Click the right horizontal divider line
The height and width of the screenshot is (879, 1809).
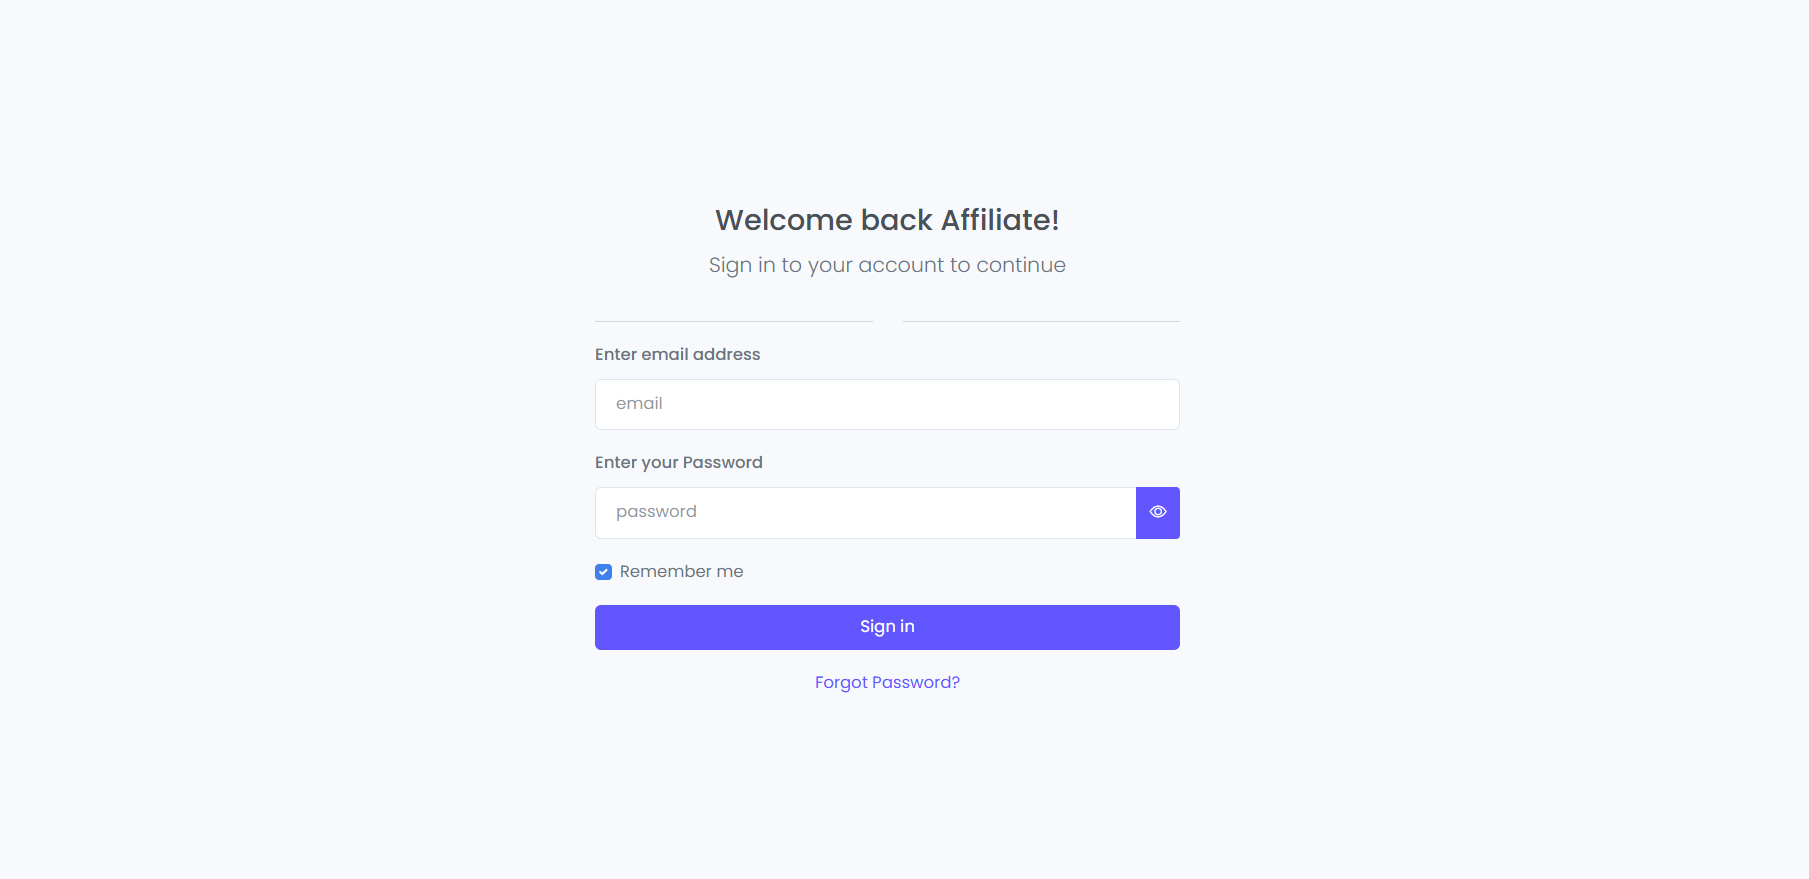(x=1041, y=321)
